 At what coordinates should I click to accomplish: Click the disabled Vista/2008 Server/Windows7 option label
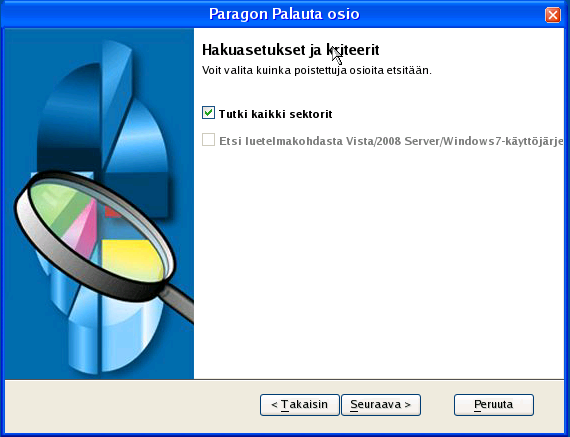[391, 141]
